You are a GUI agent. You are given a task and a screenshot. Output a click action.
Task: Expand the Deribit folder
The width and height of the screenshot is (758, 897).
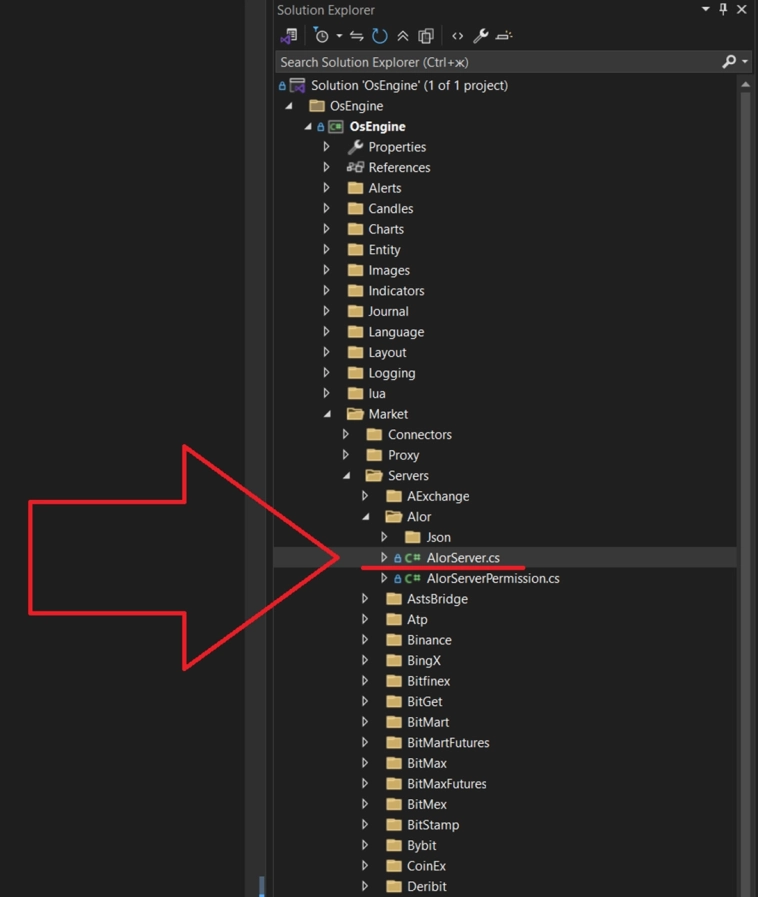point(365,886)
